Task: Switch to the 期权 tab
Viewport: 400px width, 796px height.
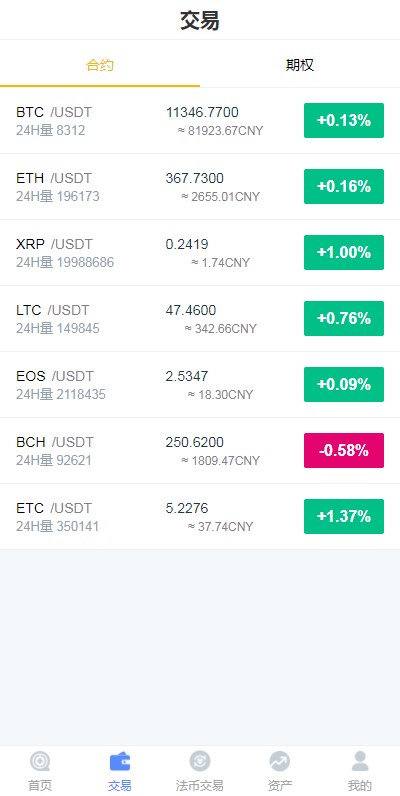Action: [300, 65]
